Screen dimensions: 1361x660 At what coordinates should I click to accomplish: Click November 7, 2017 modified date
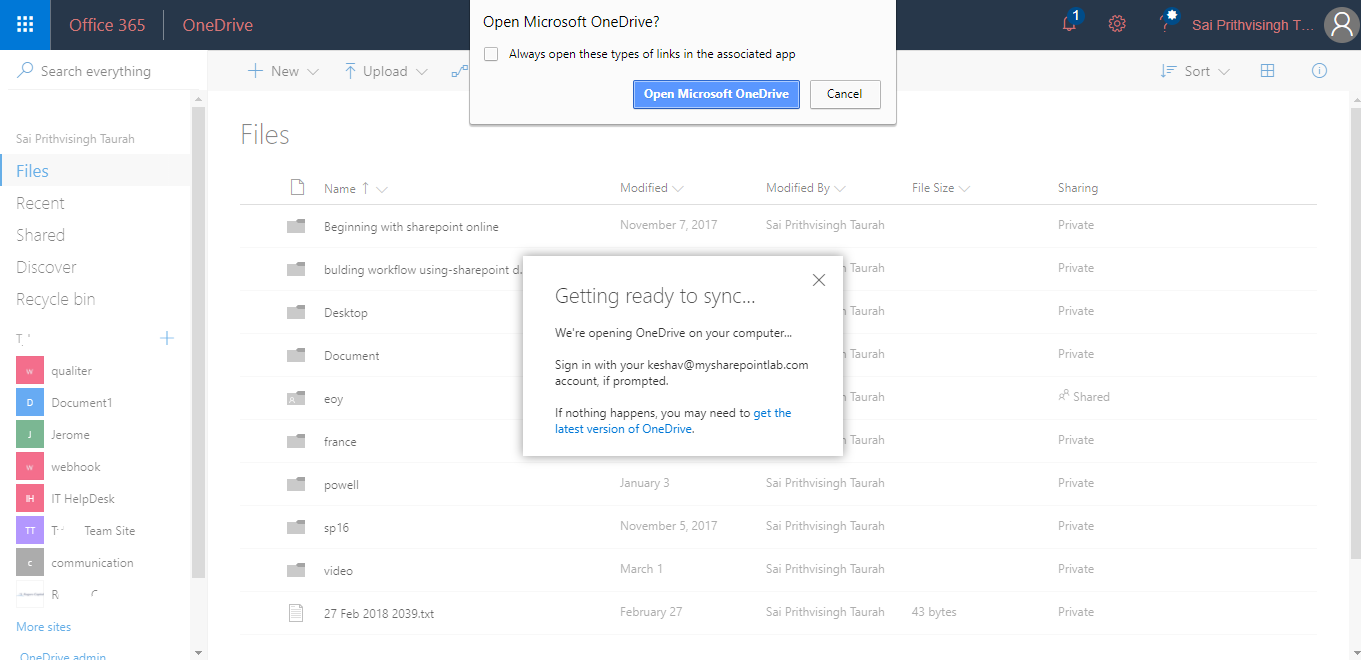668,225
